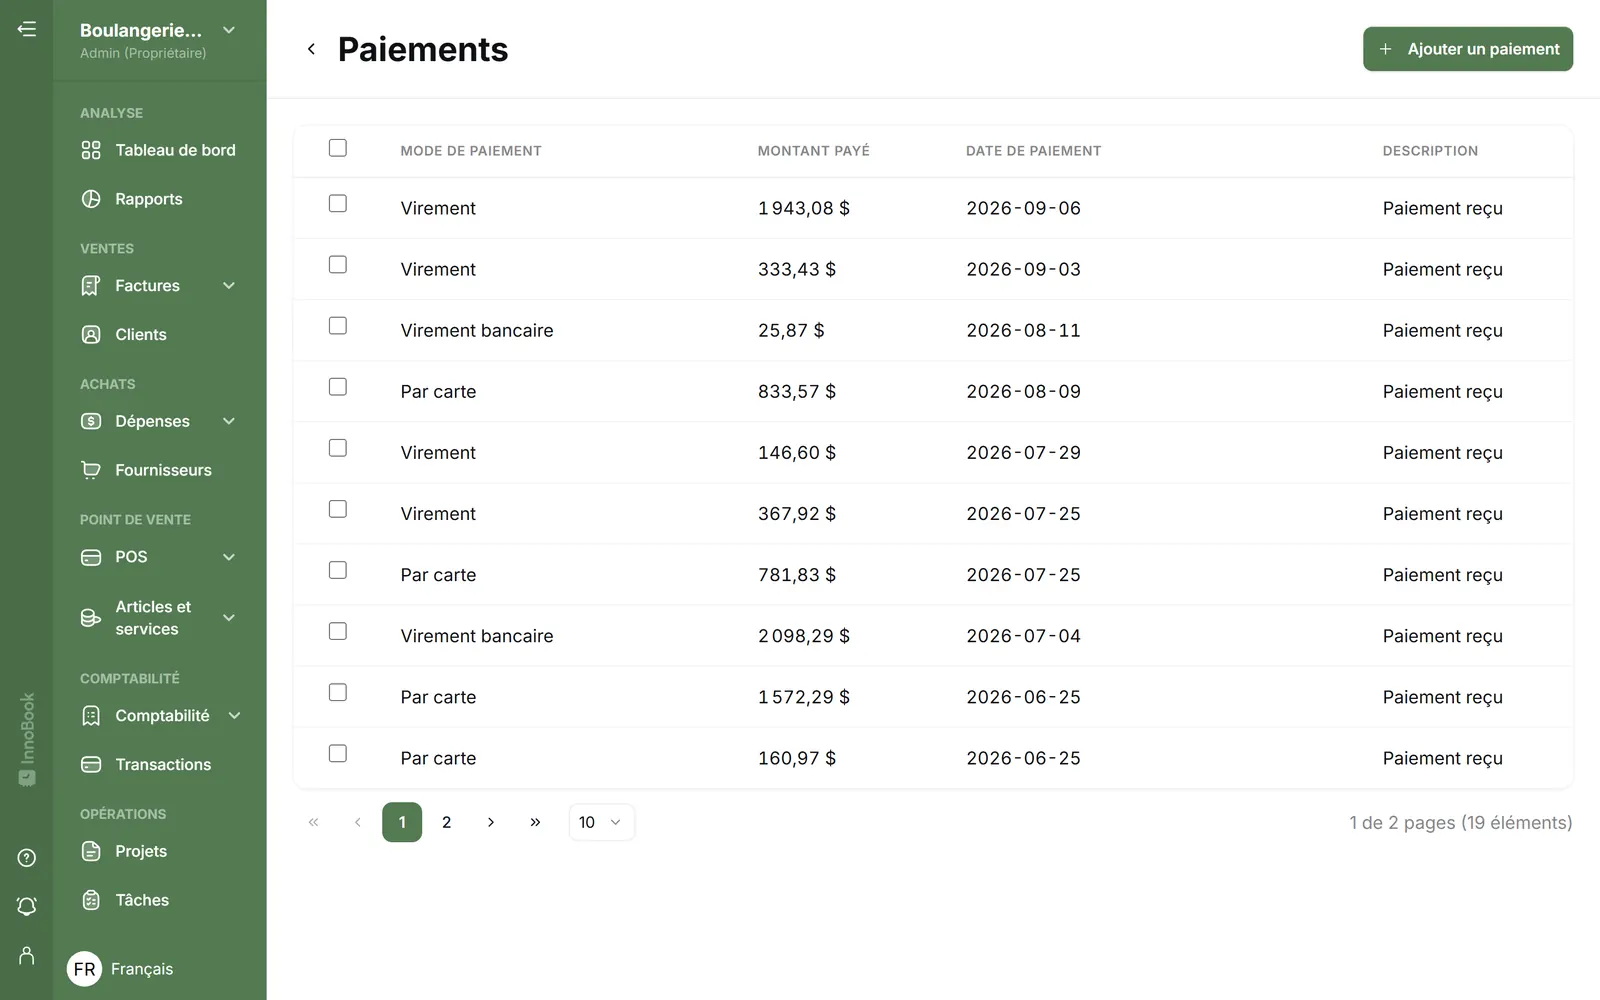The height and width of the screenshot is (1000, 1600).
Task: Go back using the arrow beside Paiements
Action: click(x=311, y=49)
